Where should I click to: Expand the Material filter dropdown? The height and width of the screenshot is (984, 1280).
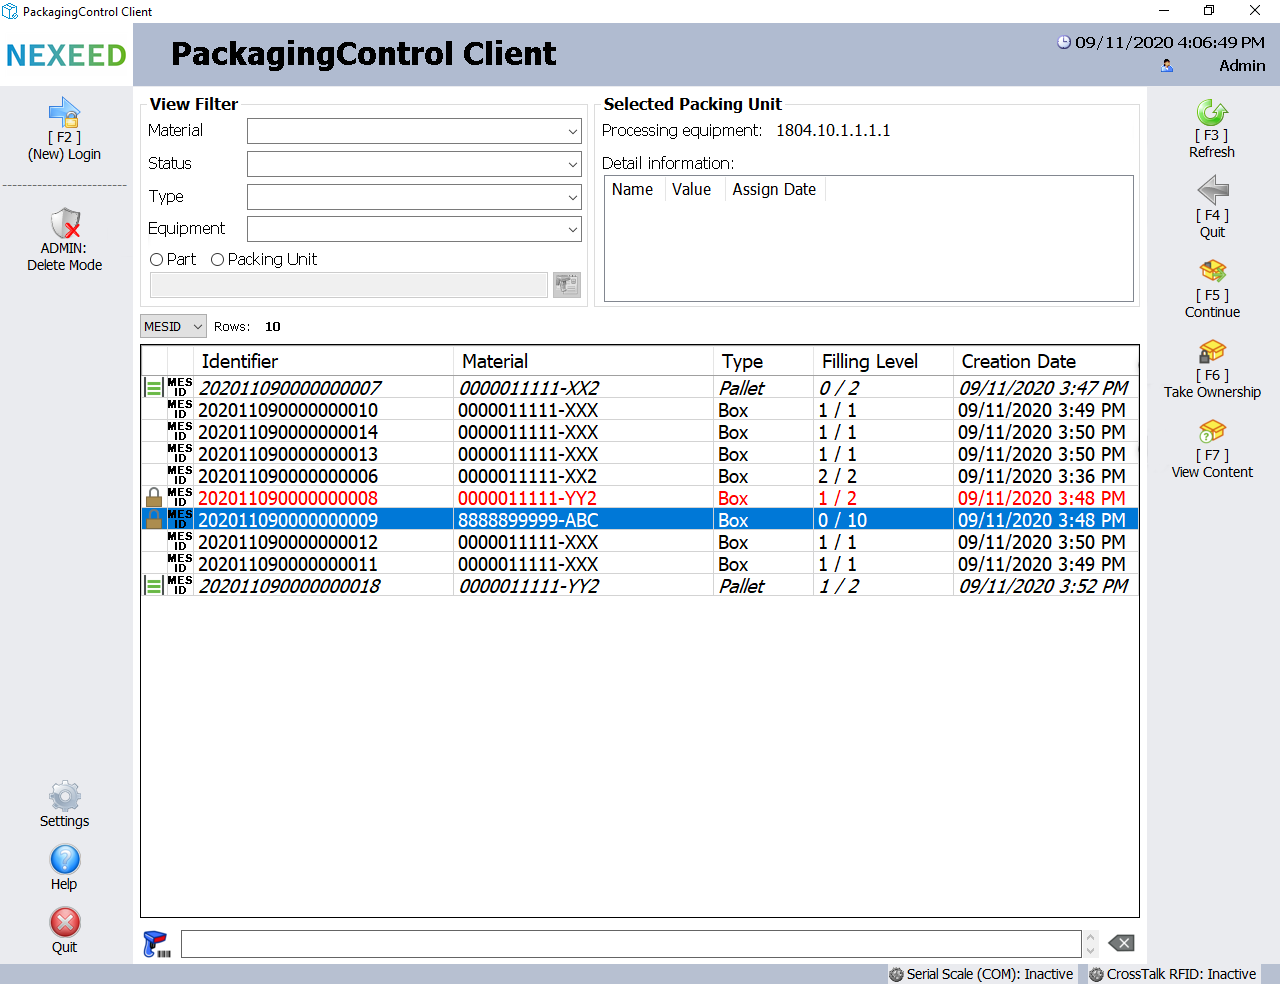[572, 131]
